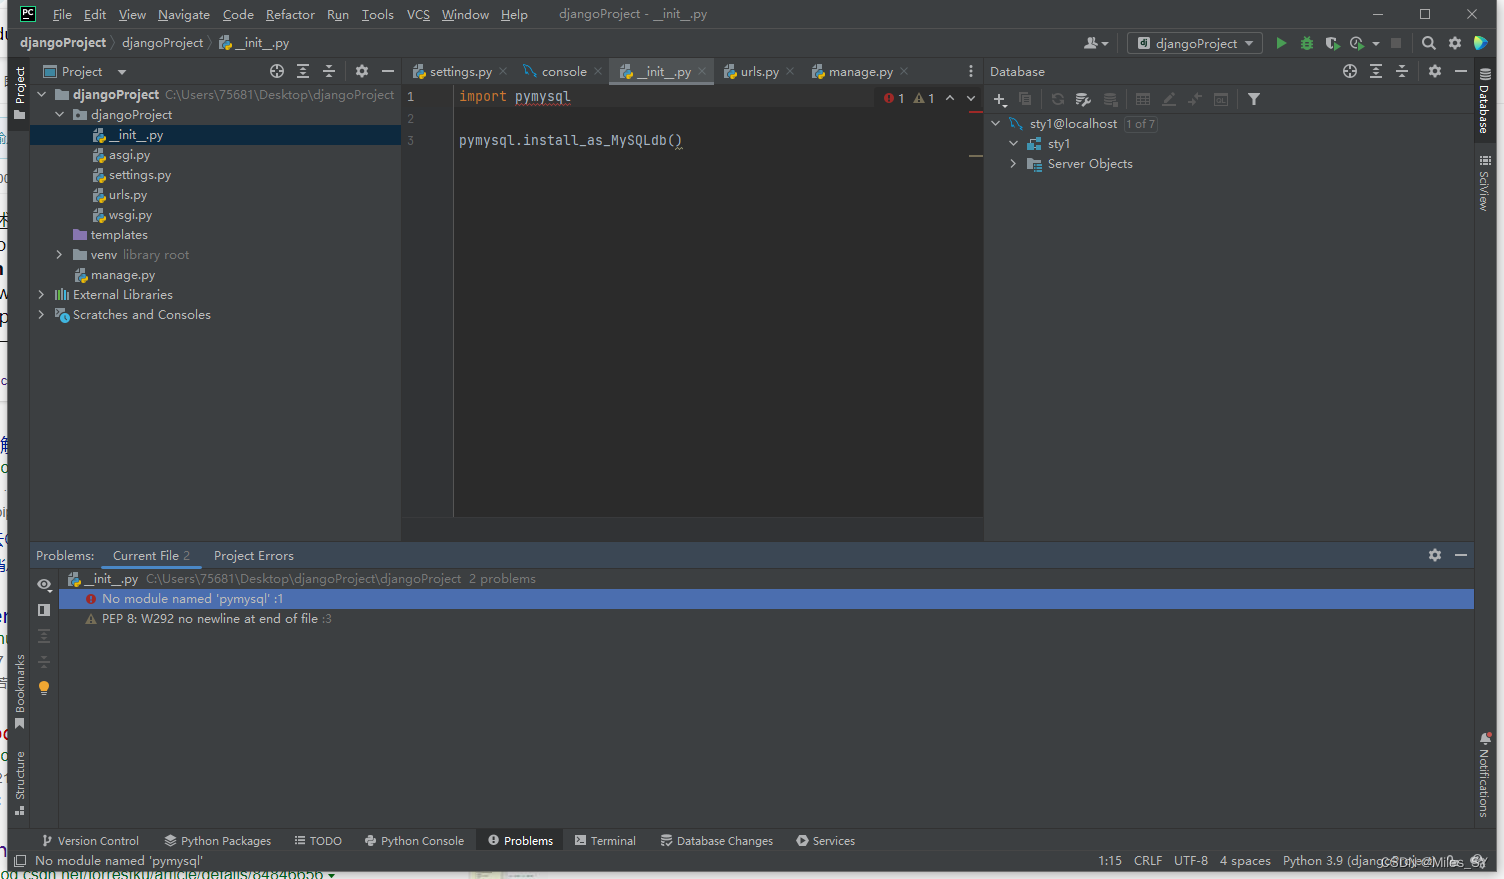This screenshot has height=879, width=1504.
Task: Open Database panel settings gear
Action: click(x=1435, y=71)
